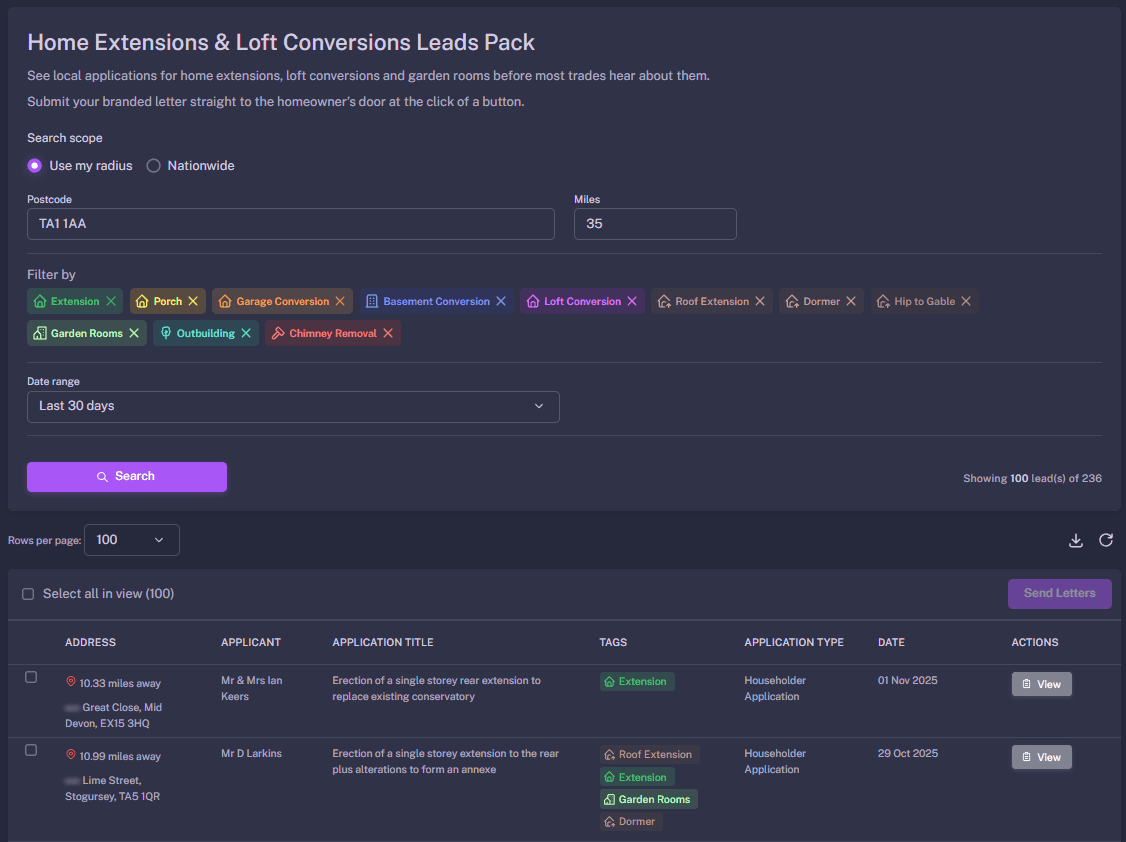Image resolution: width=1126 pixels, height=842 pixels.
Task: Remove the Hip to Gable filter tag
Action: (965, 300)
